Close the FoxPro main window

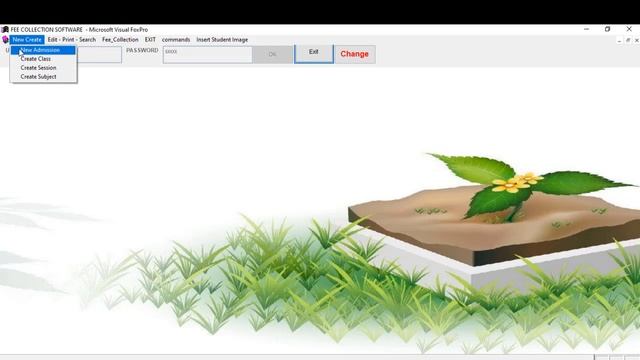(629, 29)
